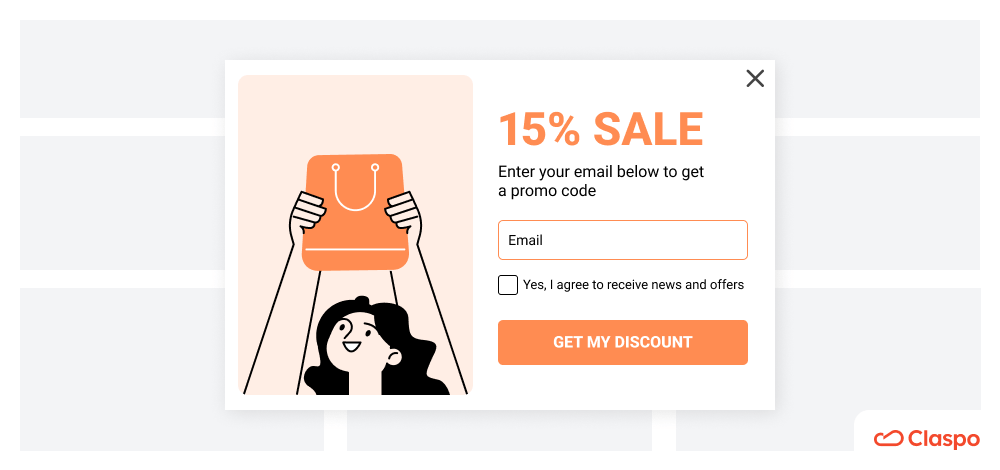Click the GET MY DISCOUNT button
Image resolution: width=1000 pixels, height=470 pixels.
pos(622,342)
